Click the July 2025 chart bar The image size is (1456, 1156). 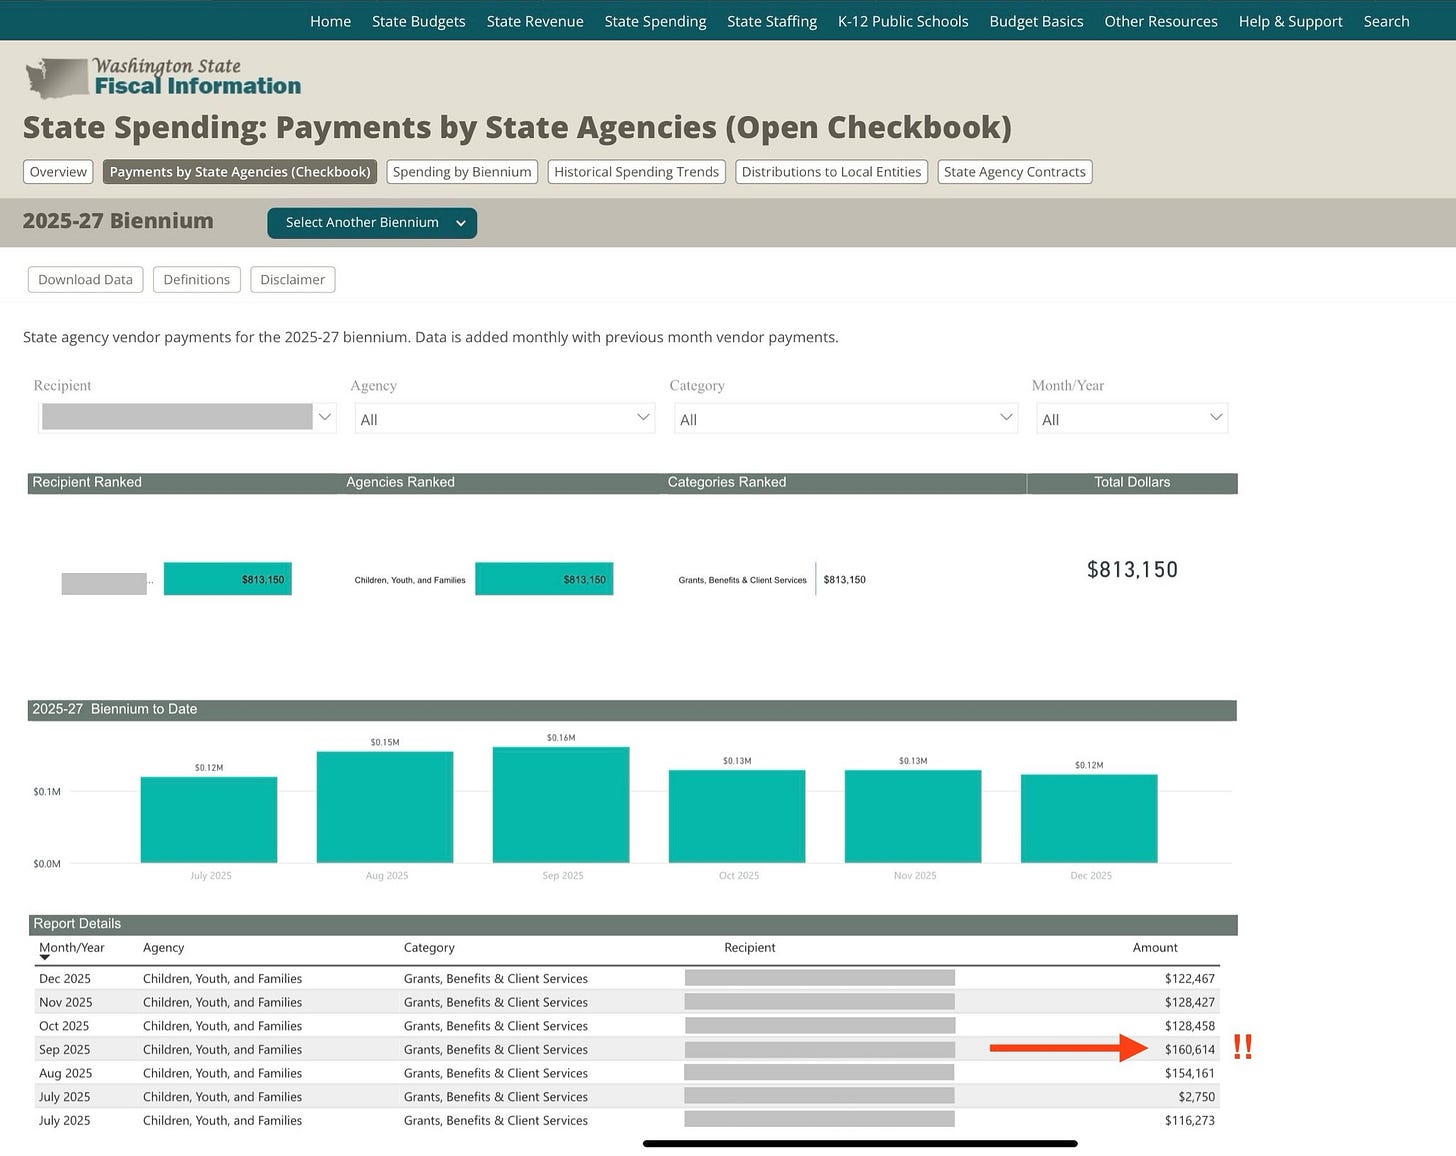(209, 820)
